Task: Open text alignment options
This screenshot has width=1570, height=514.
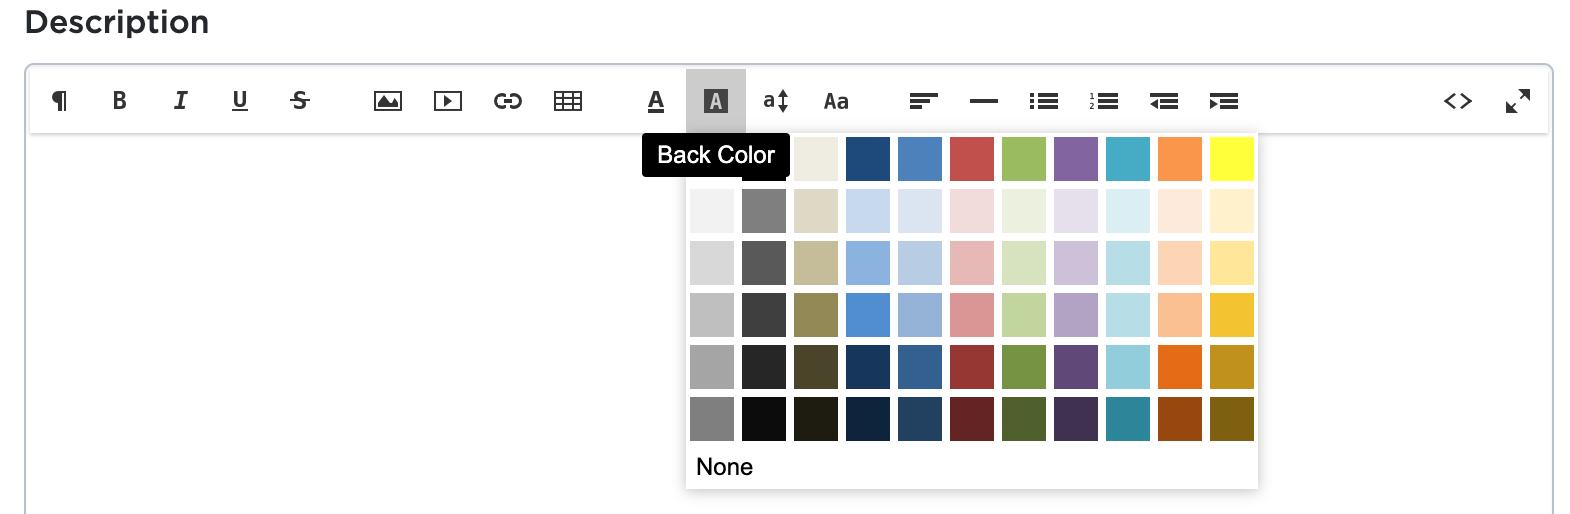Action: pos(923,101)
